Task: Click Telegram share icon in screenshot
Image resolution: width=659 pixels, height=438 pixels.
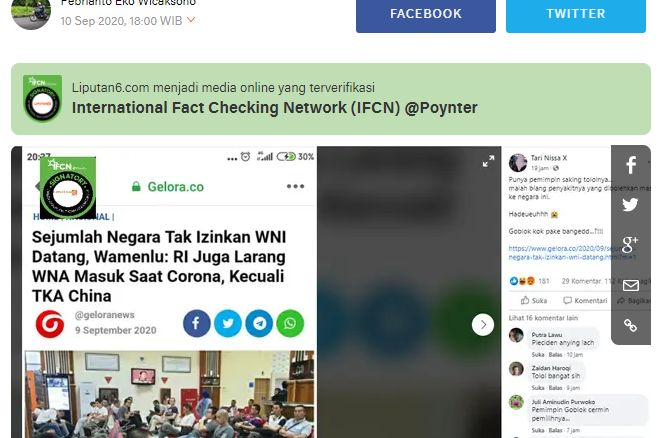Action: pyautogui.click(x=259, y=323)
